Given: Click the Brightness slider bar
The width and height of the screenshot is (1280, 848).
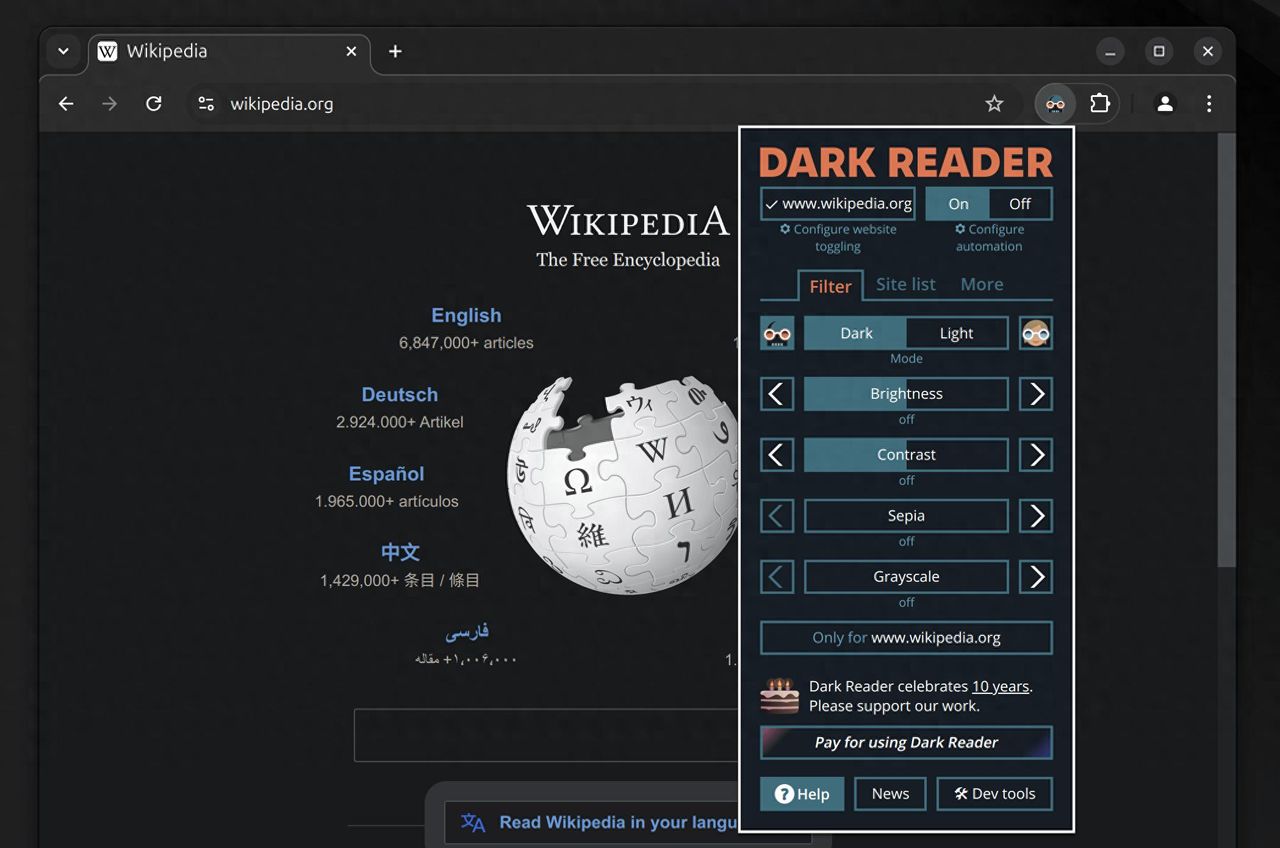Looking at the screenshot, I should click(906, 394).
